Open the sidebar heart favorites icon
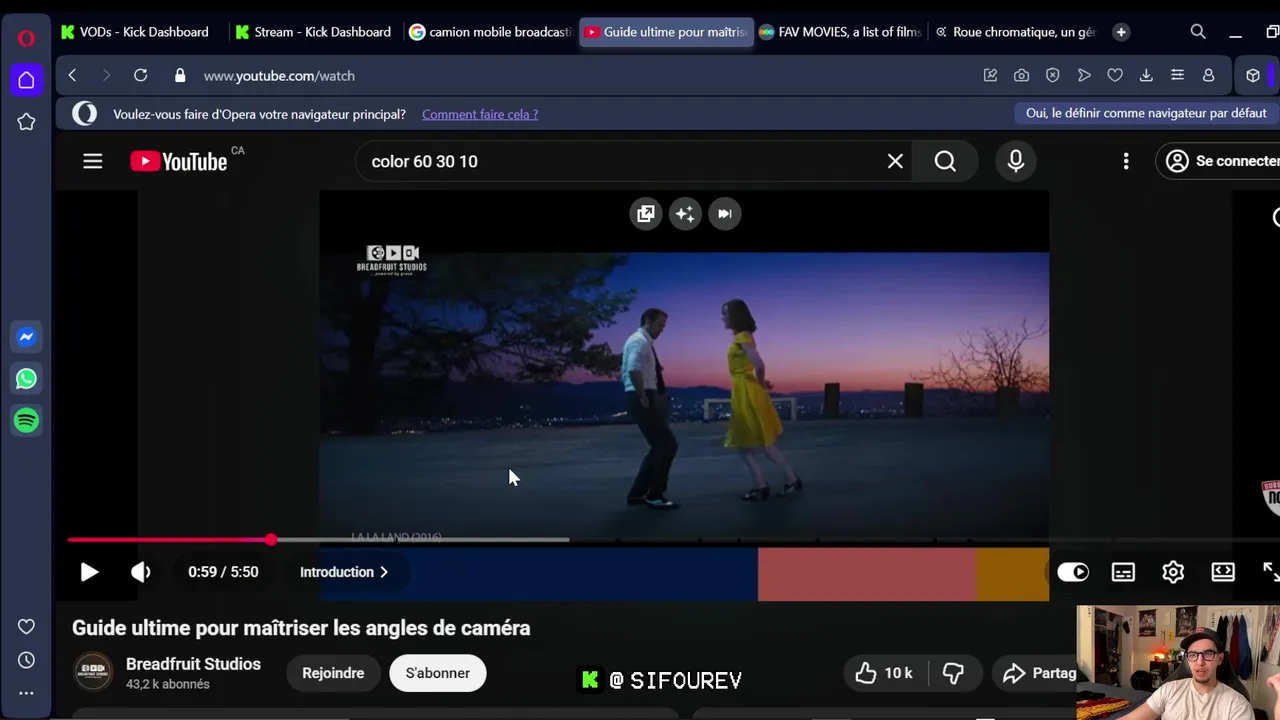This screenshot has height=720, width=1280. click(x=26, y=627)
